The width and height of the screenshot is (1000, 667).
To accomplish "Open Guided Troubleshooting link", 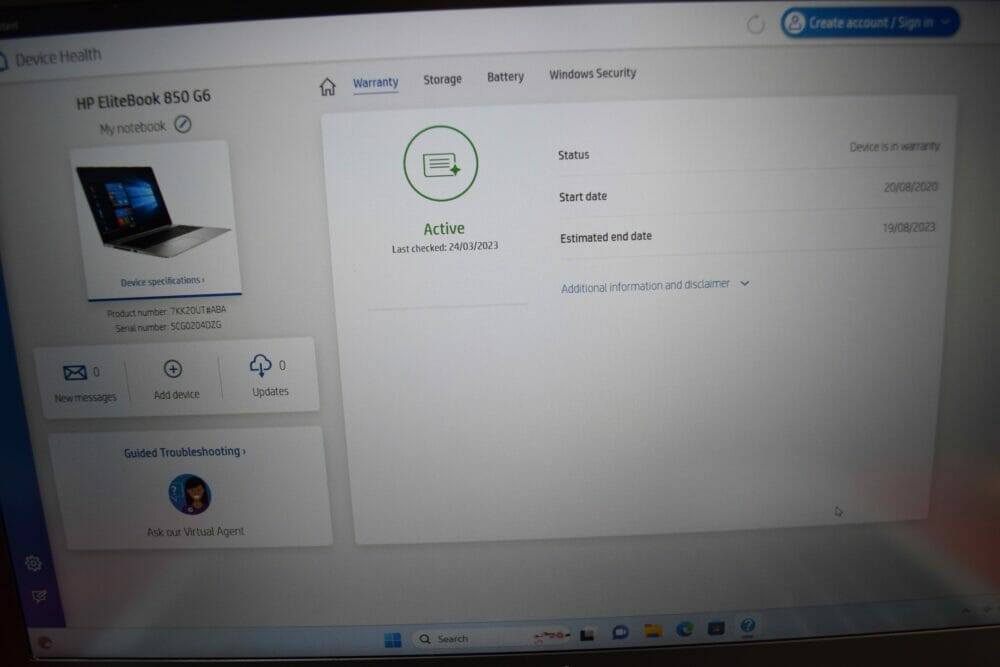I will pos(184,452).
